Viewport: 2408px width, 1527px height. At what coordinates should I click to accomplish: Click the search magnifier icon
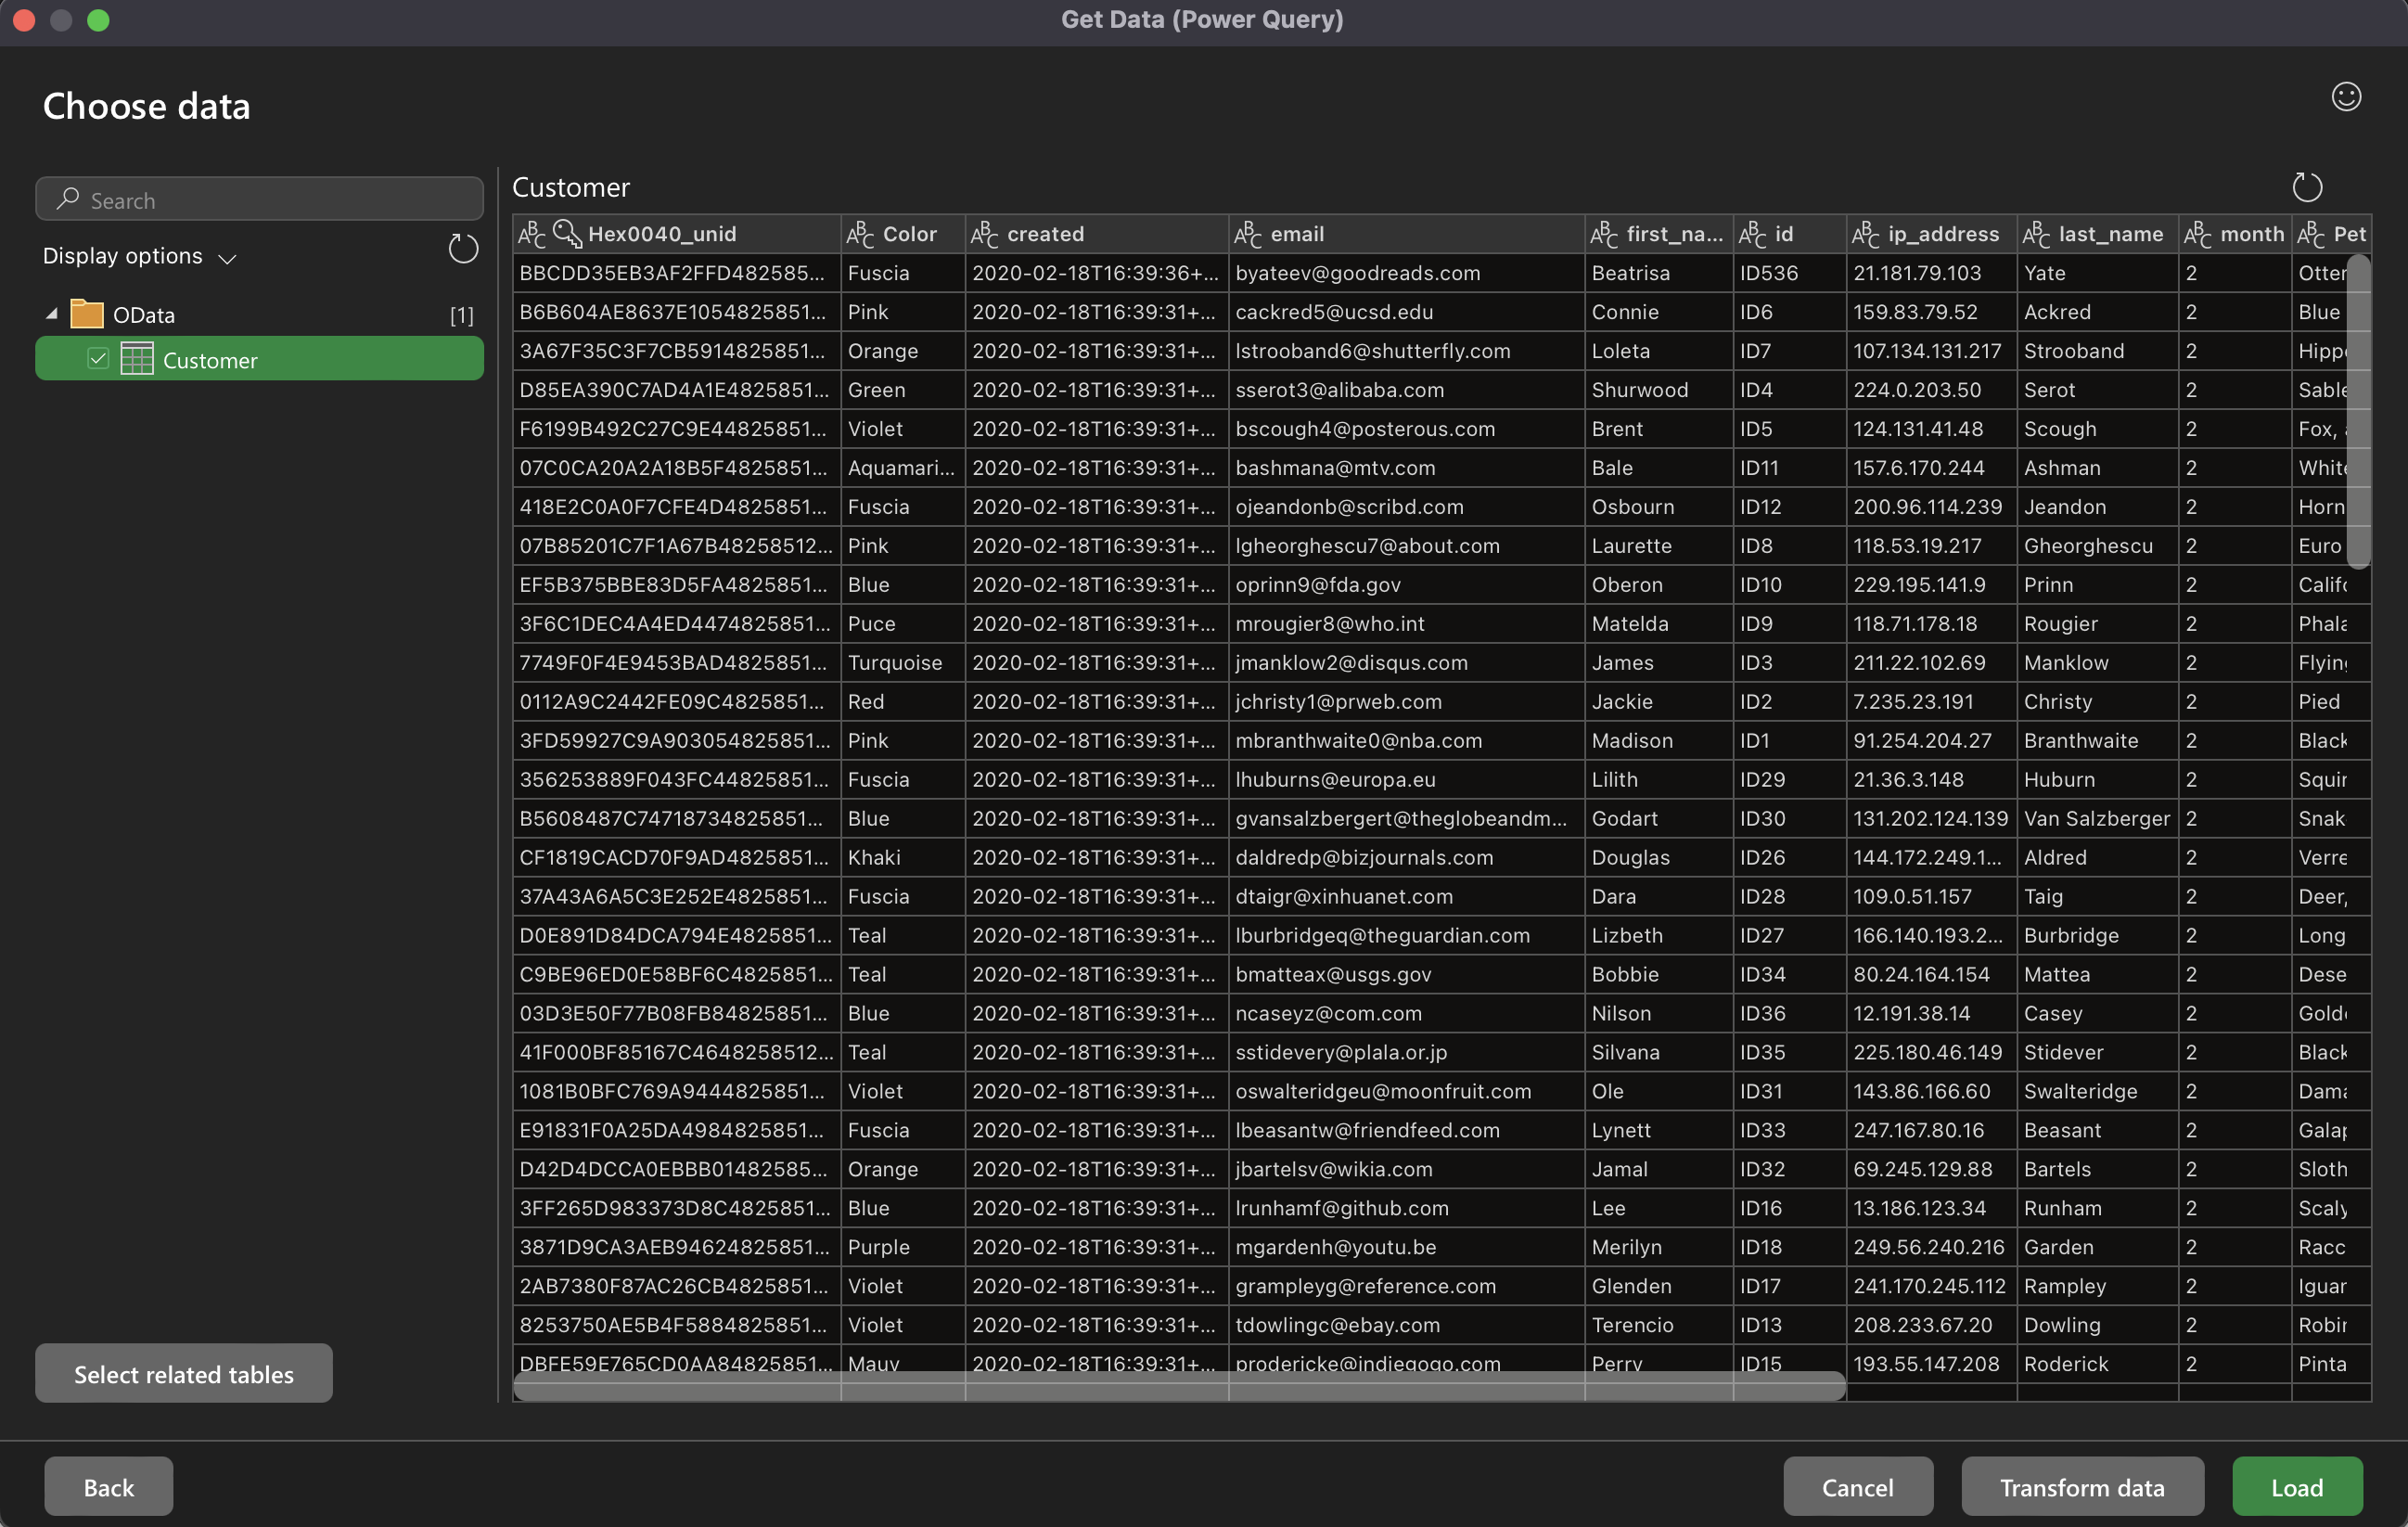(68, 199)
